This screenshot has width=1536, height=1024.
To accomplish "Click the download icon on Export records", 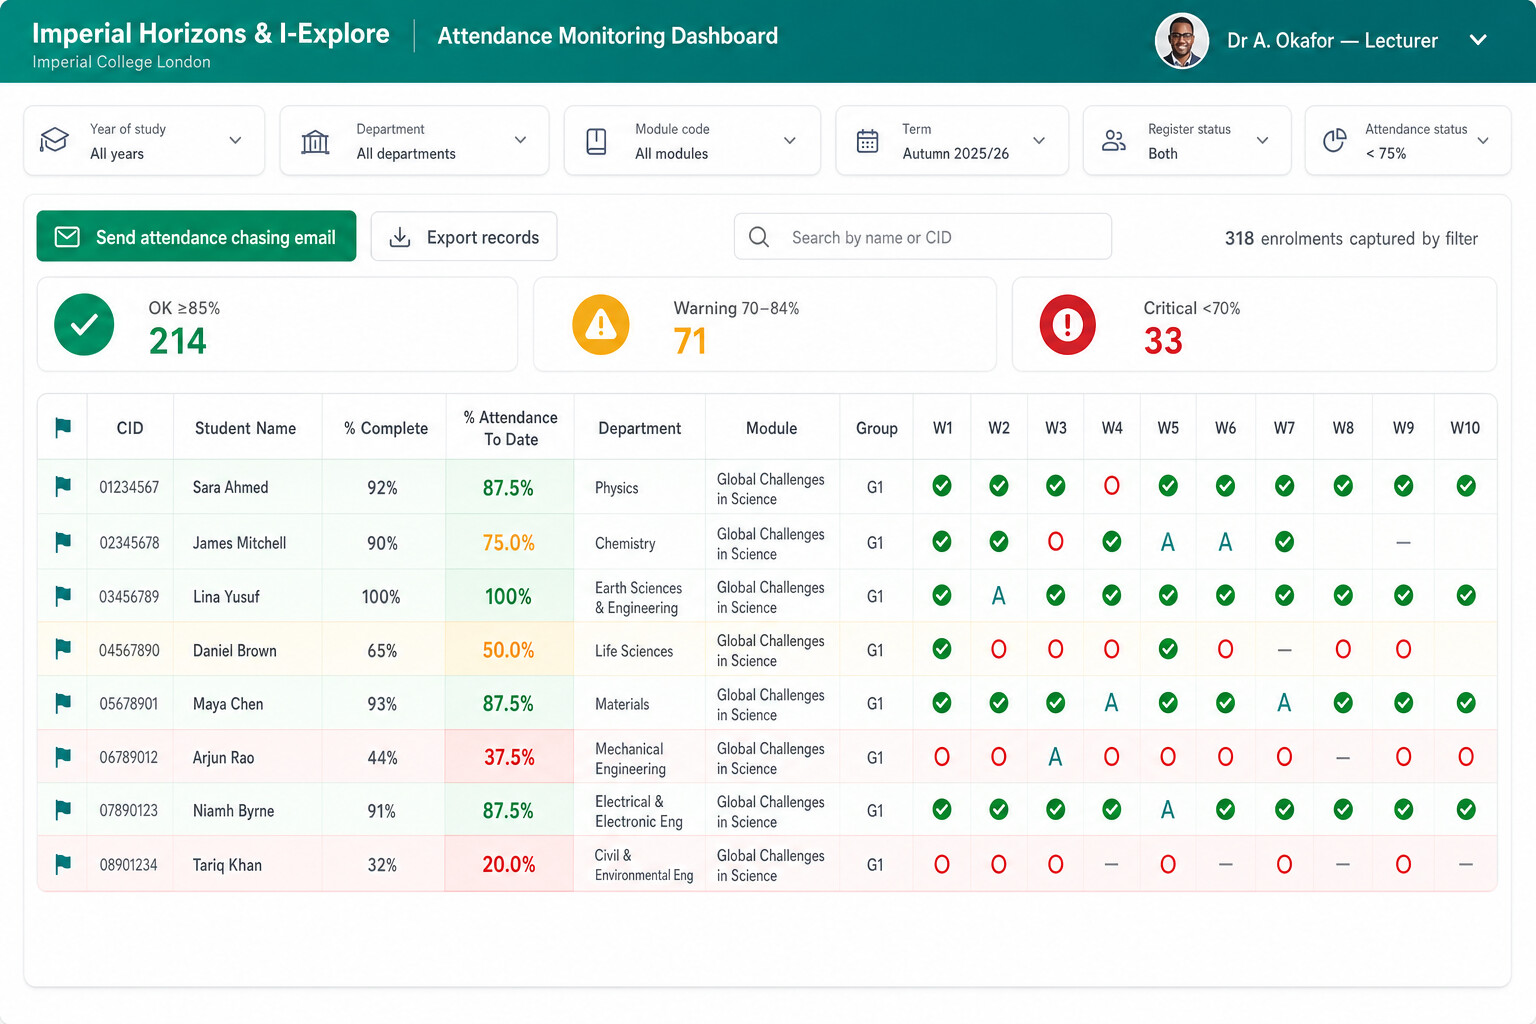I will [x=400, y=237].
